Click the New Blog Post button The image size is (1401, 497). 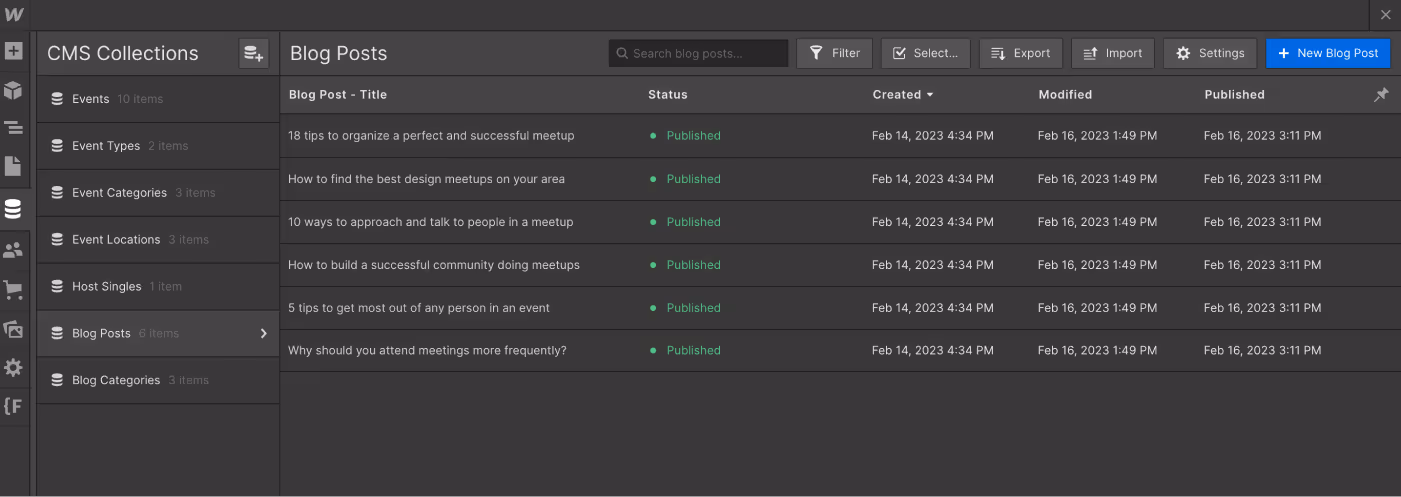click(x=1327, y=53)
